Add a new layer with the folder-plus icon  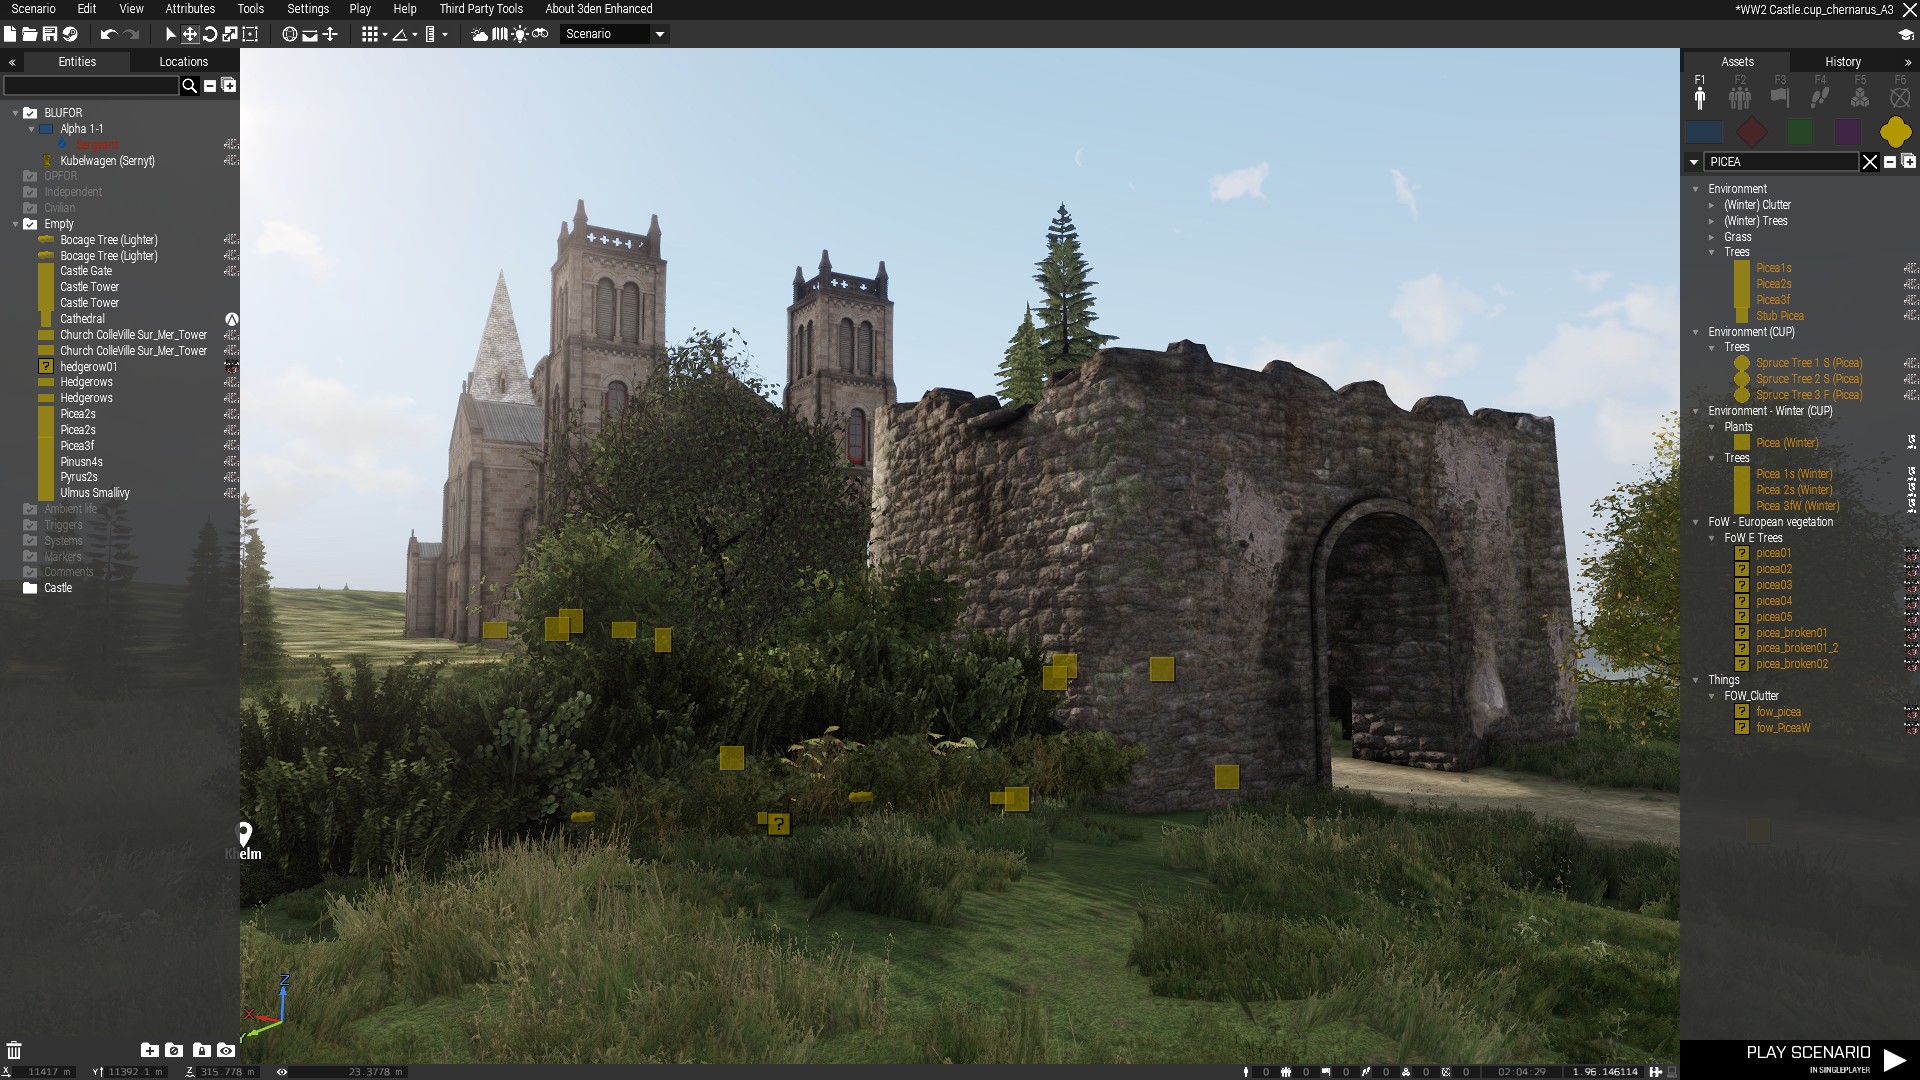pos(149,1050)
